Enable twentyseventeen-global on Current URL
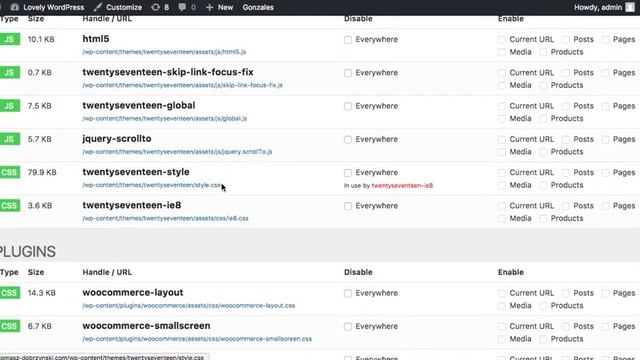This screenshot has width=640, height=360. pyautogui.click(x=502, y=106)
